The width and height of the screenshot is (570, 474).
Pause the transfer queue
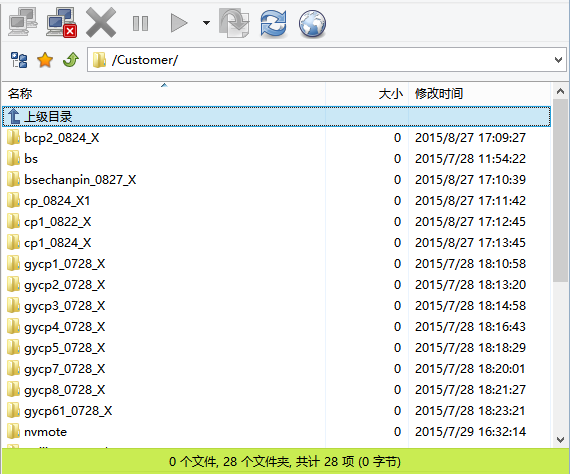pyautogui.click(x=140, y=24)
